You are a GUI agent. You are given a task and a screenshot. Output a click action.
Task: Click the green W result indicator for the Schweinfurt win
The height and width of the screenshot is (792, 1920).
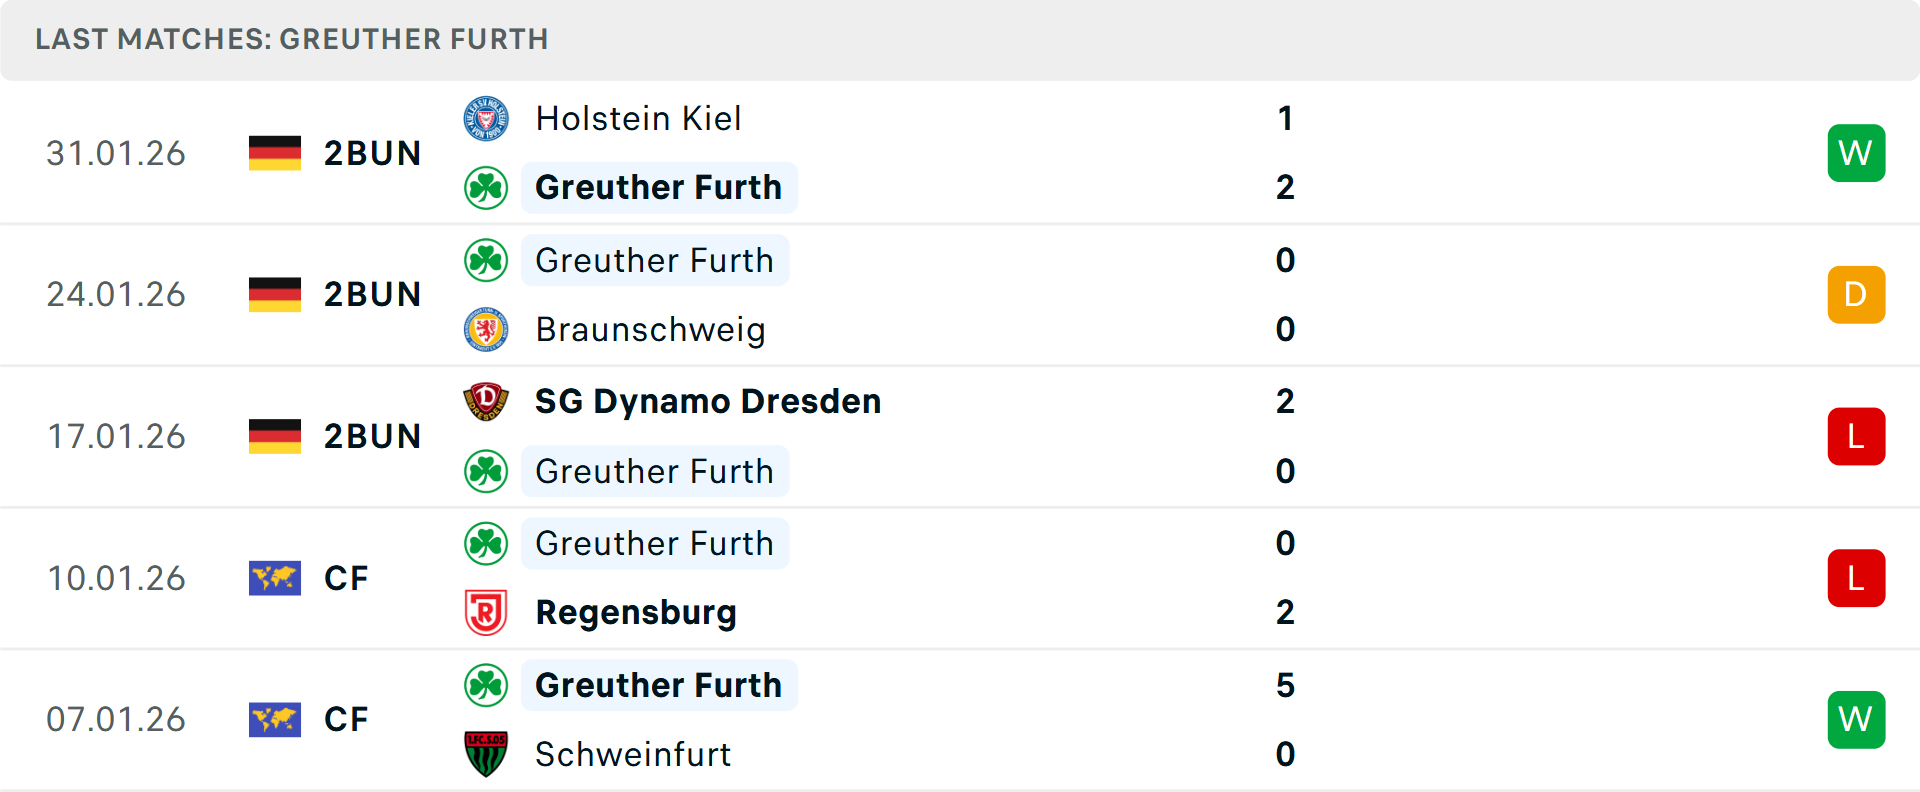click(1856, 719)
